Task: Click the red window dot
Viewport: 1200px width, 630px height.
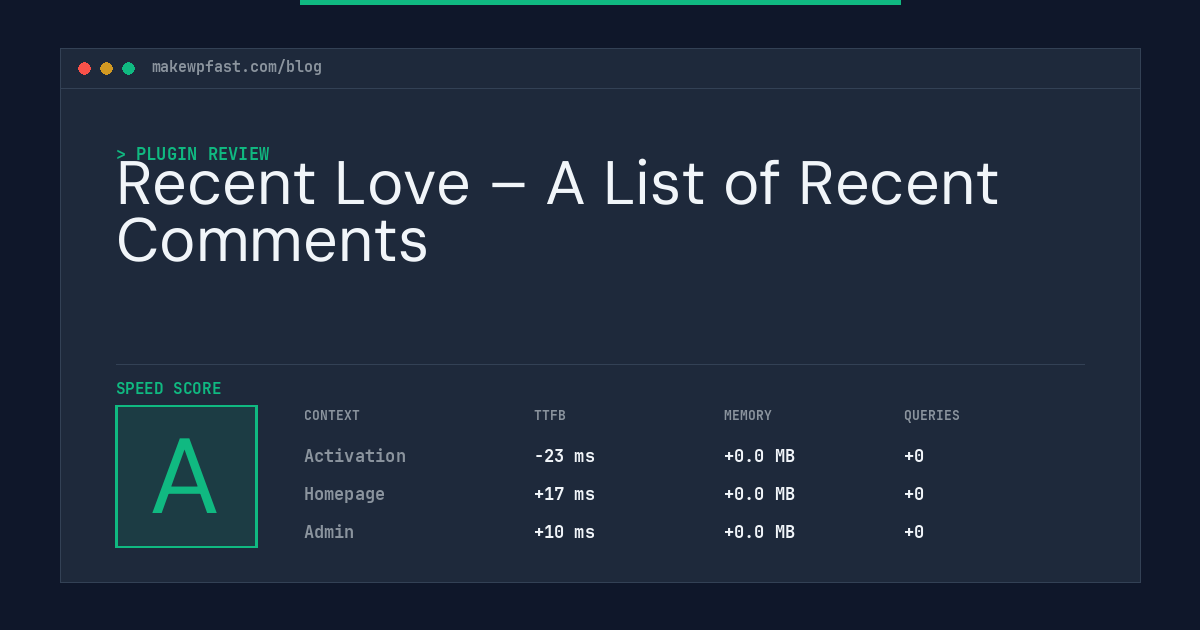Action: [x=84, y=68]
